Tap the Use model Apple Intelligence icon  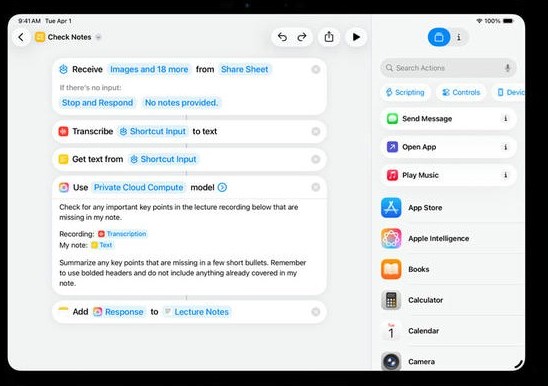(x=64, y=187)
